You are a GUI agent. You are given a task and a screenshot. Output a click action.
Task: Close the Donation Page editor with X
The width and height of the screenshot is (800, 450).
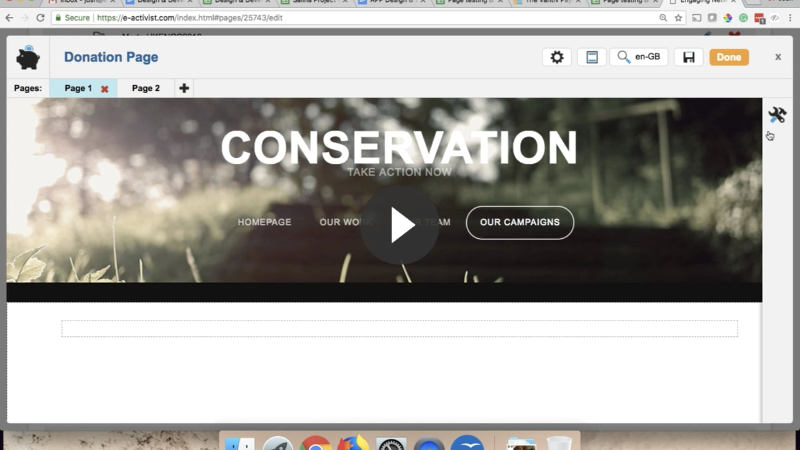click(x=778, y=57)
